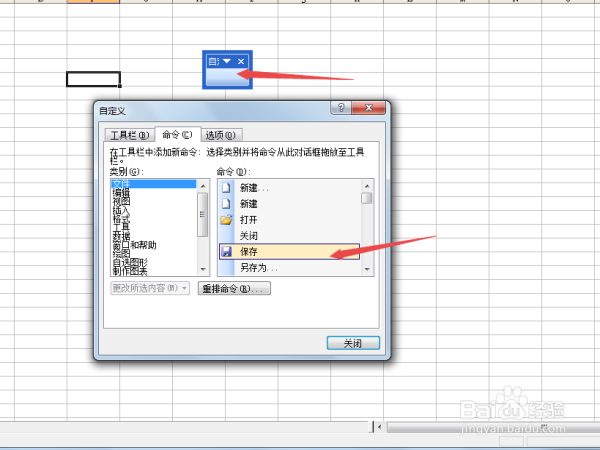The image size is (600, 450).
Task: Click the command list scroll up arrow
Action: (367, 186)
